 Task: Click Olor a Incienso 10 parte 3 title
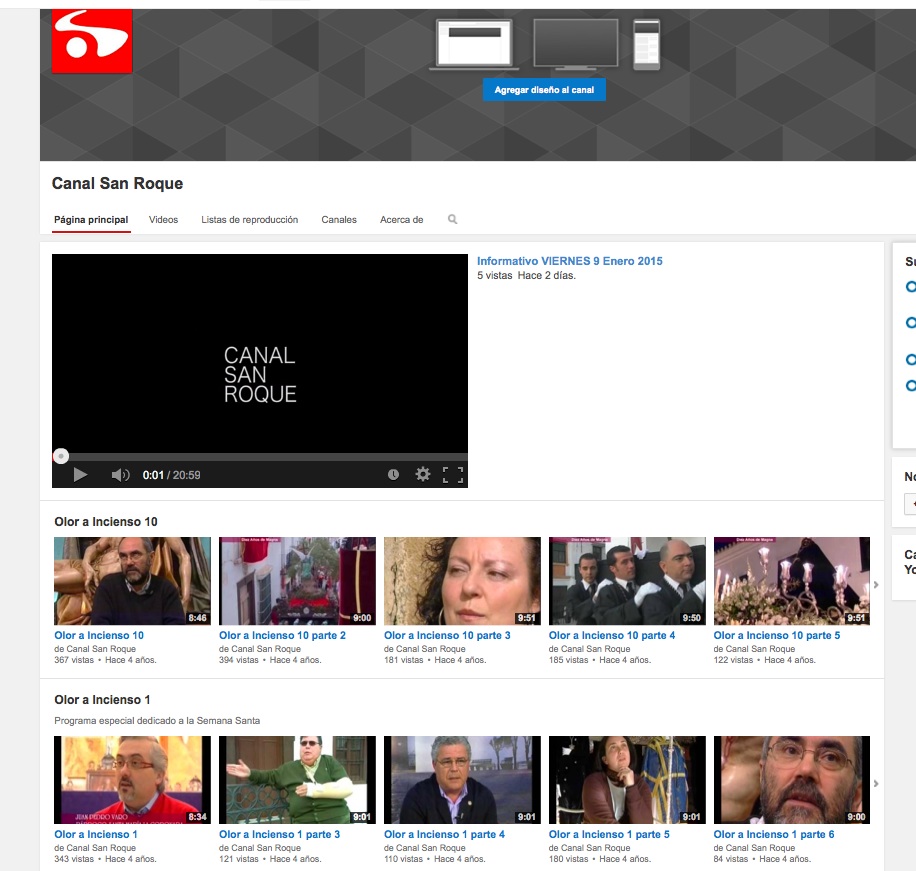click(x=447, y=636)
